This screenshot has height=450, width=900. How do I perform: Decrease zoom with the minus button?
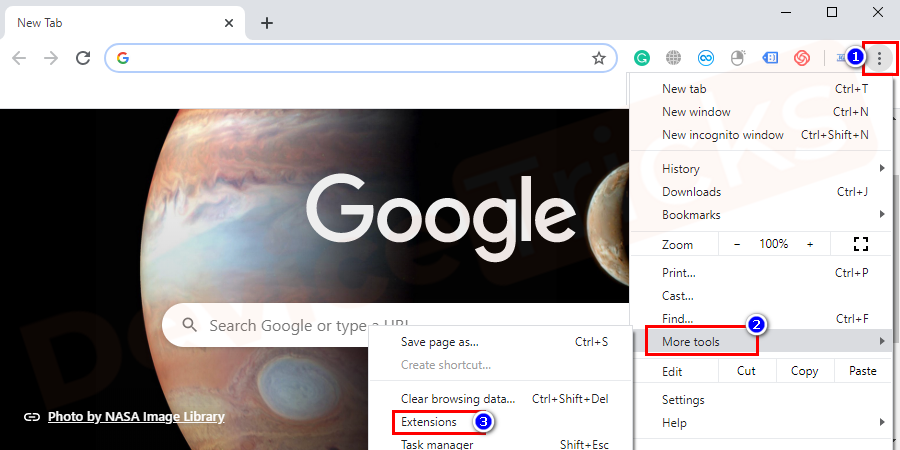tap(738, 244)
